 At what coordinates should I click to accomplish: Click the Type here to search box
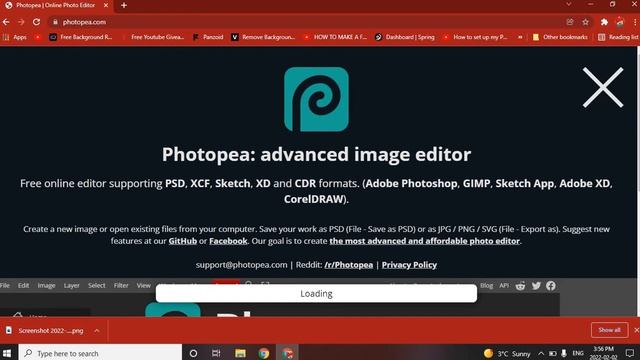(x=100, y=353)
